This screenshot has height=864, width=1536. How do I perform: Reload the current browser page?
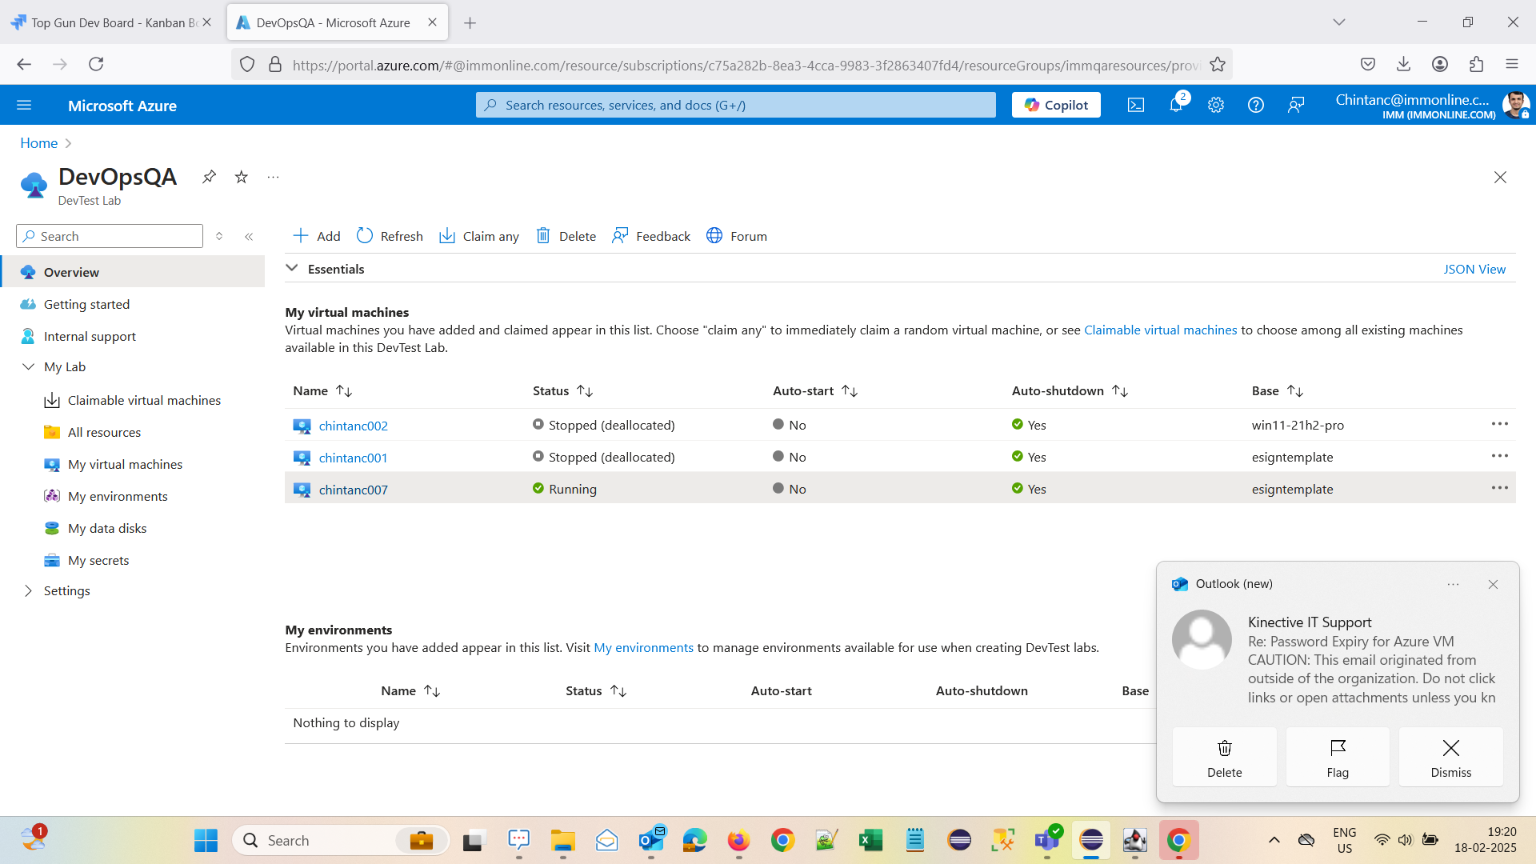click(96, 64)
